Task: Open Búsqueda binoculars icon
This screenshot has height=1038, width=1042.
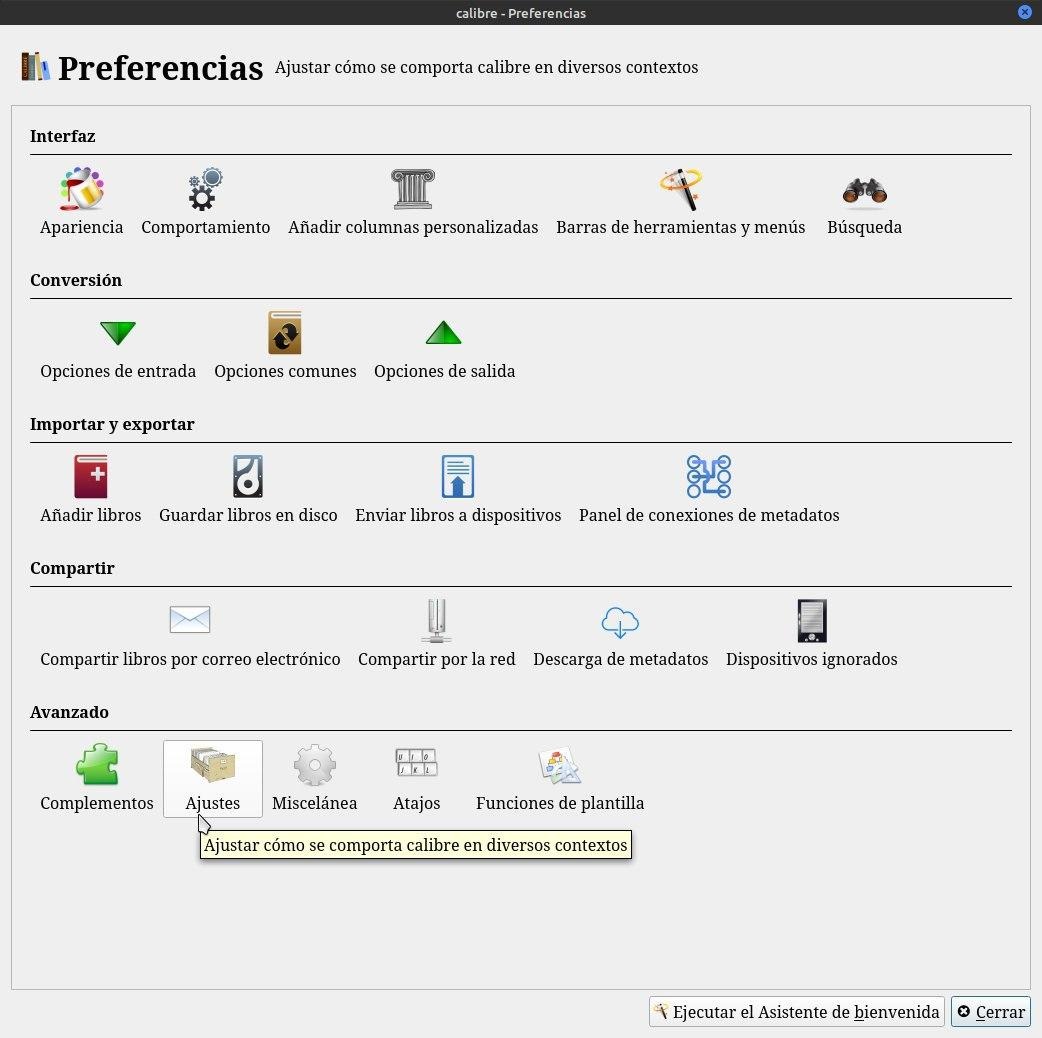Action: (x=865, y=191)
